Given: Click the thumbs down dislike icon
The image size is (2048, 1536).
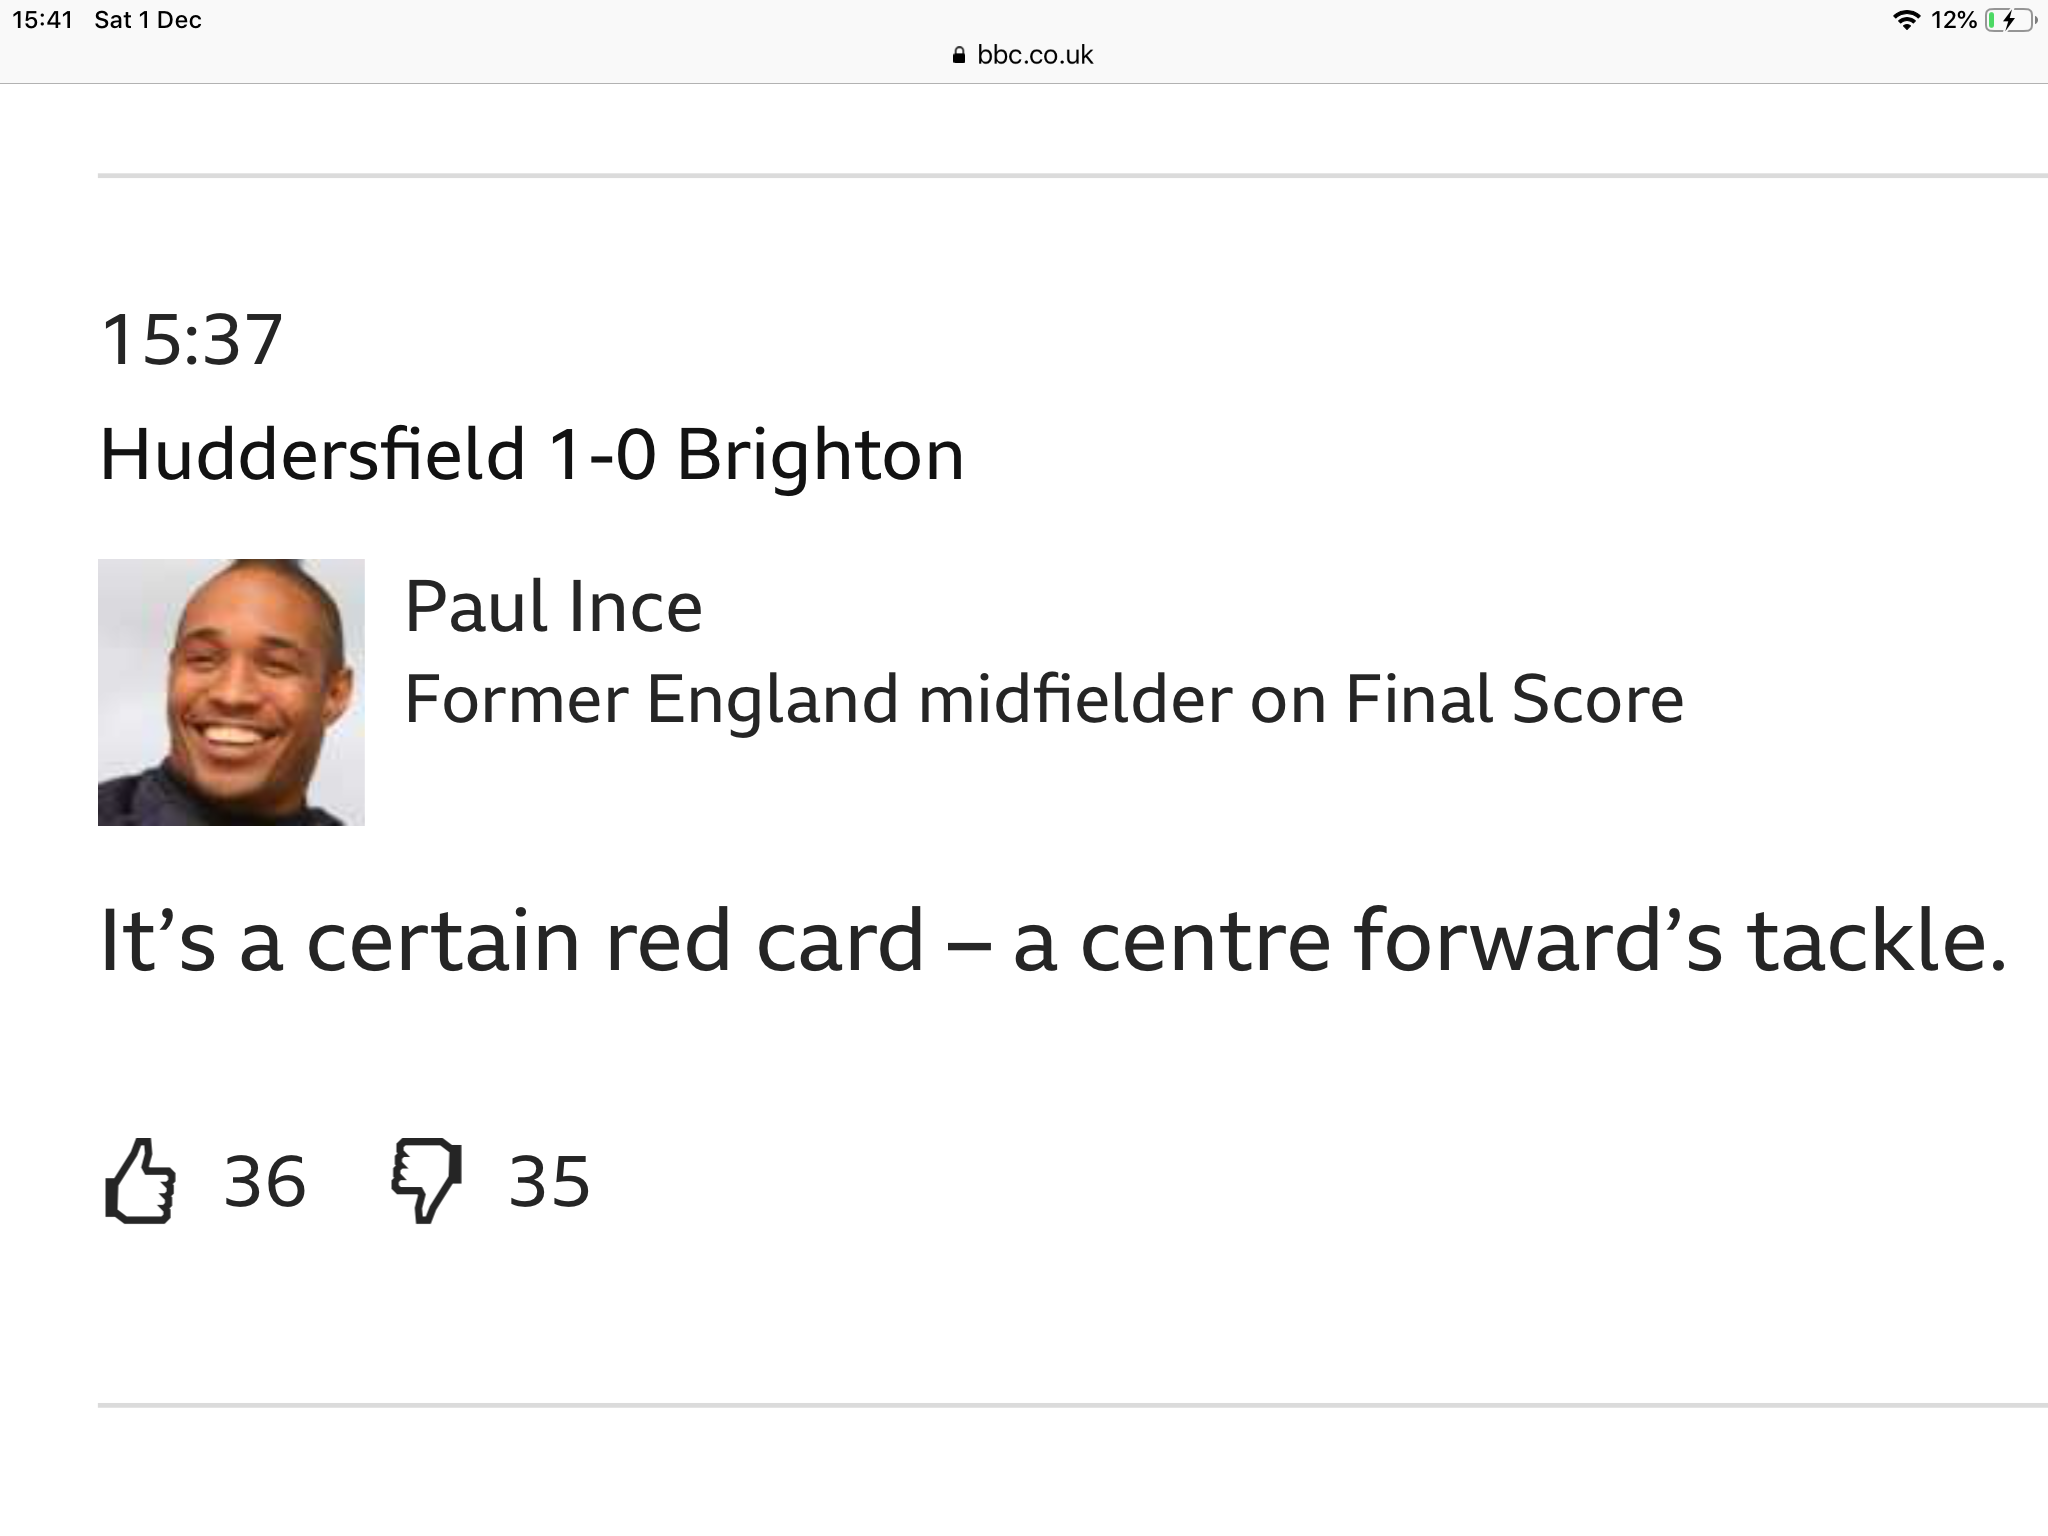Looking at the screenshot, I should [x=427, y=1181].
